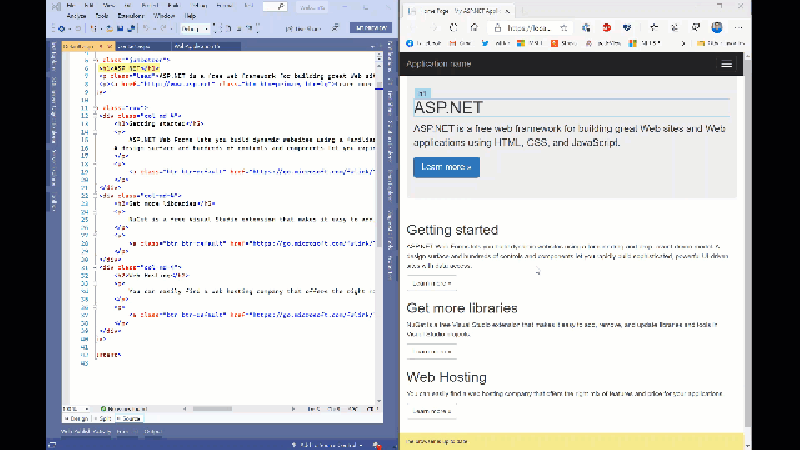
Task: Click the browser profile avatar
Action: tap(717, 28)
